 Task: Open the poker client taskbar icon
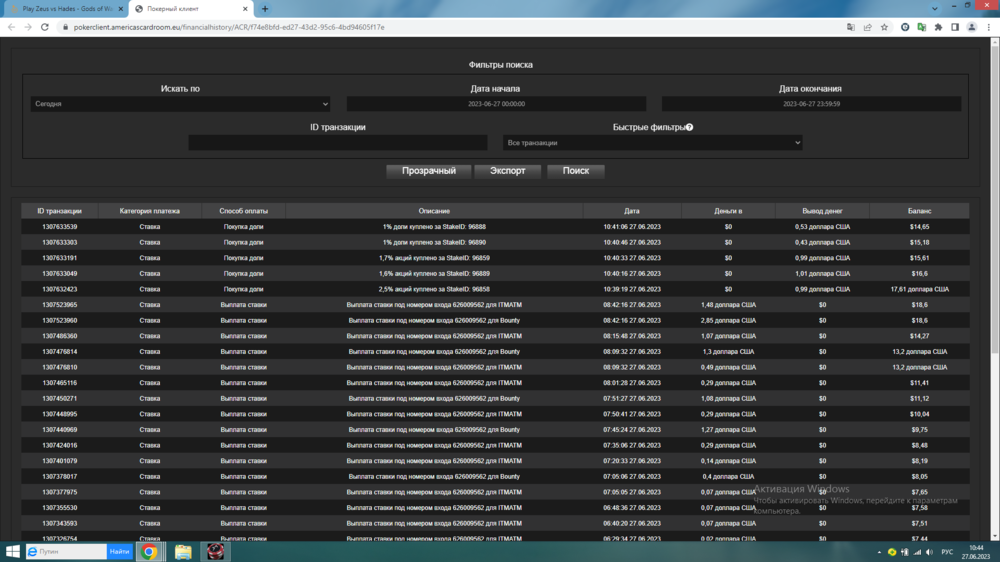click(x=215, y=552)
